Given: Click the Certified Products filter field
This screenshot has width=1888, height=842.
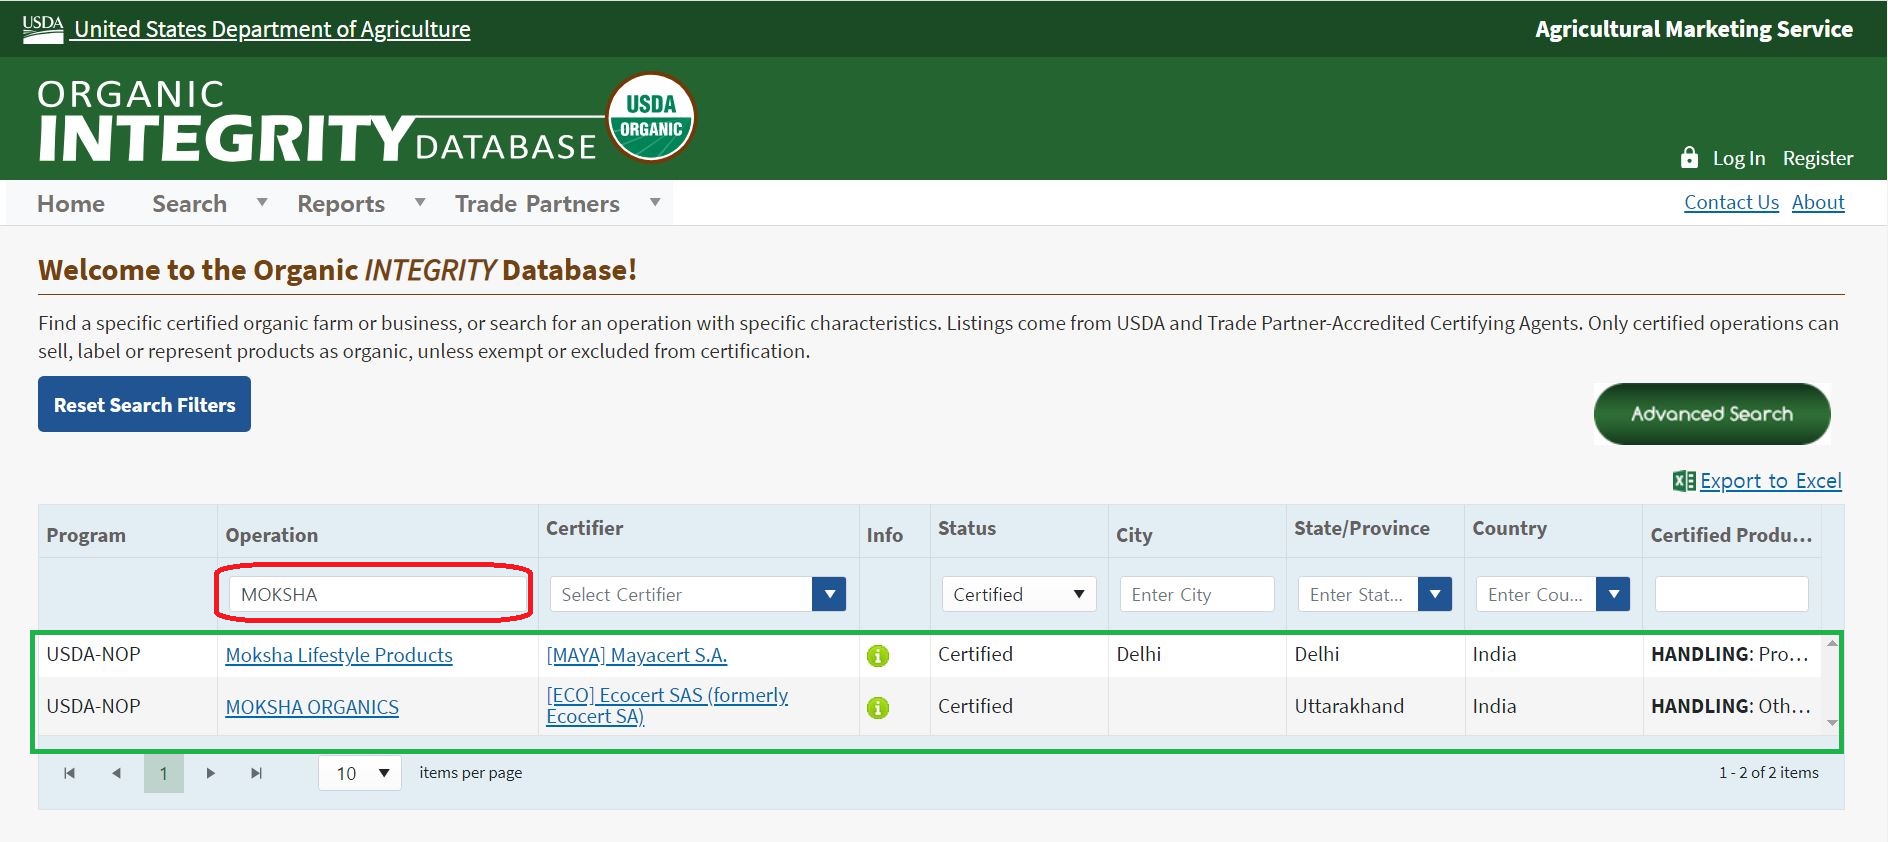Looking at the screenshot, I should pos(1731,594).
